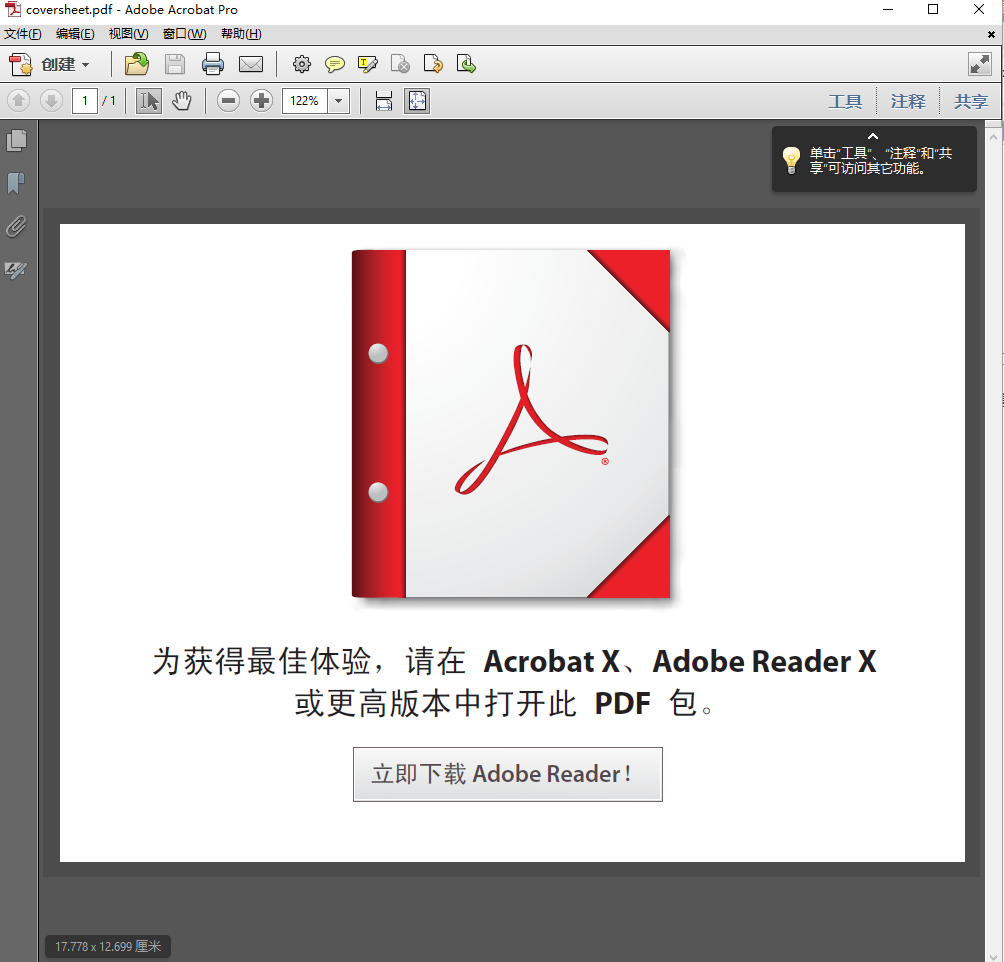Open the 编辑(E) menu
The width and height of the screenshot is (1004, 962).
point(75,34)
